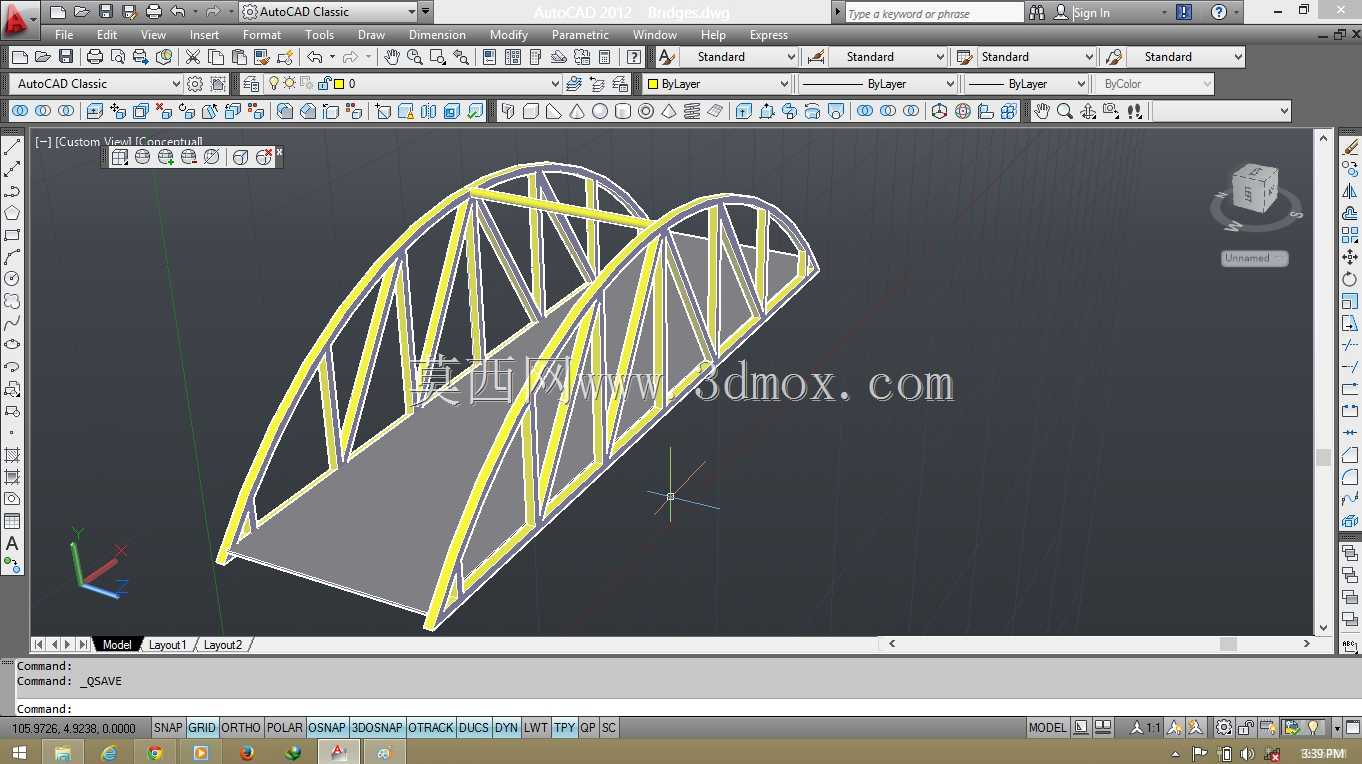
Task: Click the Custom View viewport label
Action: [94, 142]
